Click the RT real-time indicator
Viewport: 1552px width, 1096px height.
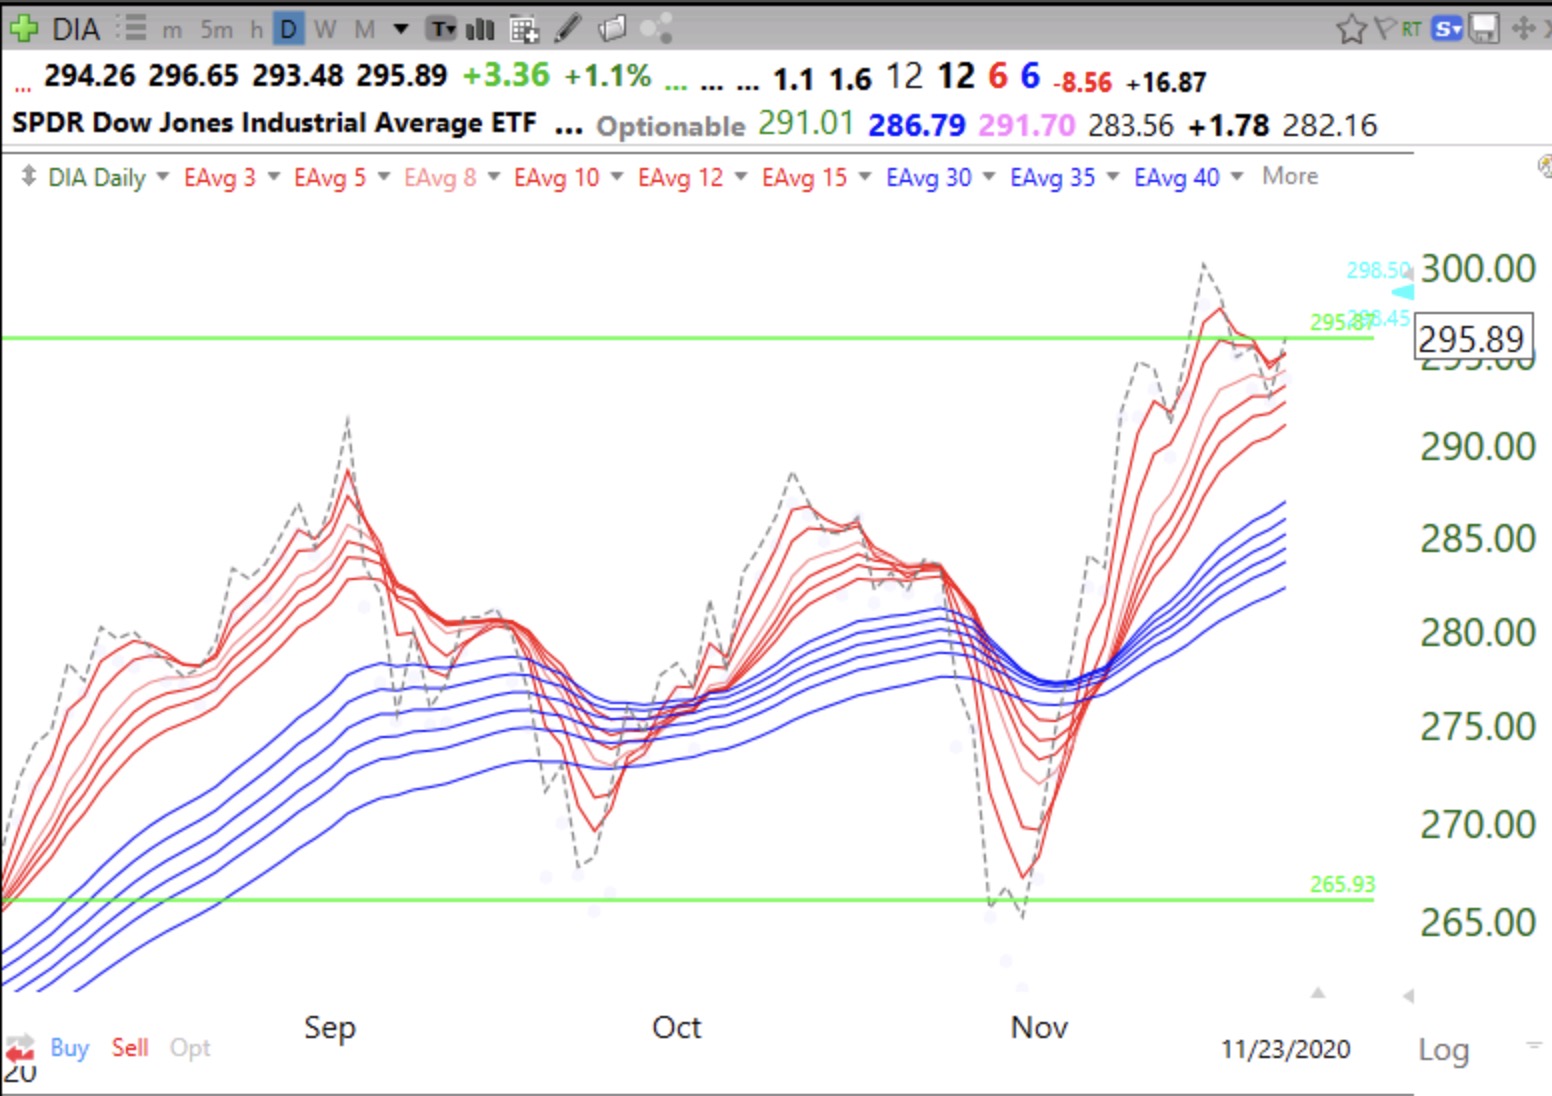click(x=1411, y=28)
